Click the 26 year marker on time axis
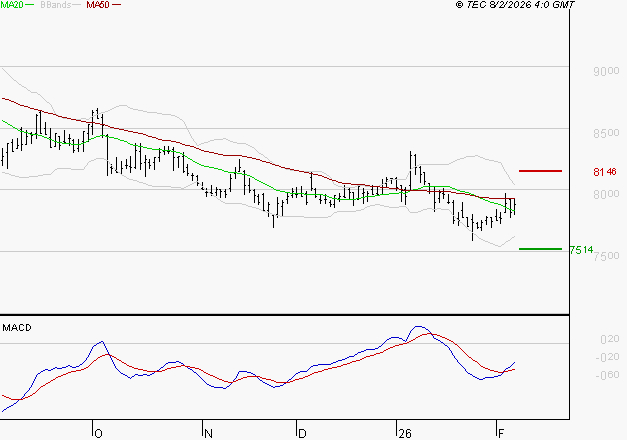Screen dimensions: 627x440 (405, 434)
